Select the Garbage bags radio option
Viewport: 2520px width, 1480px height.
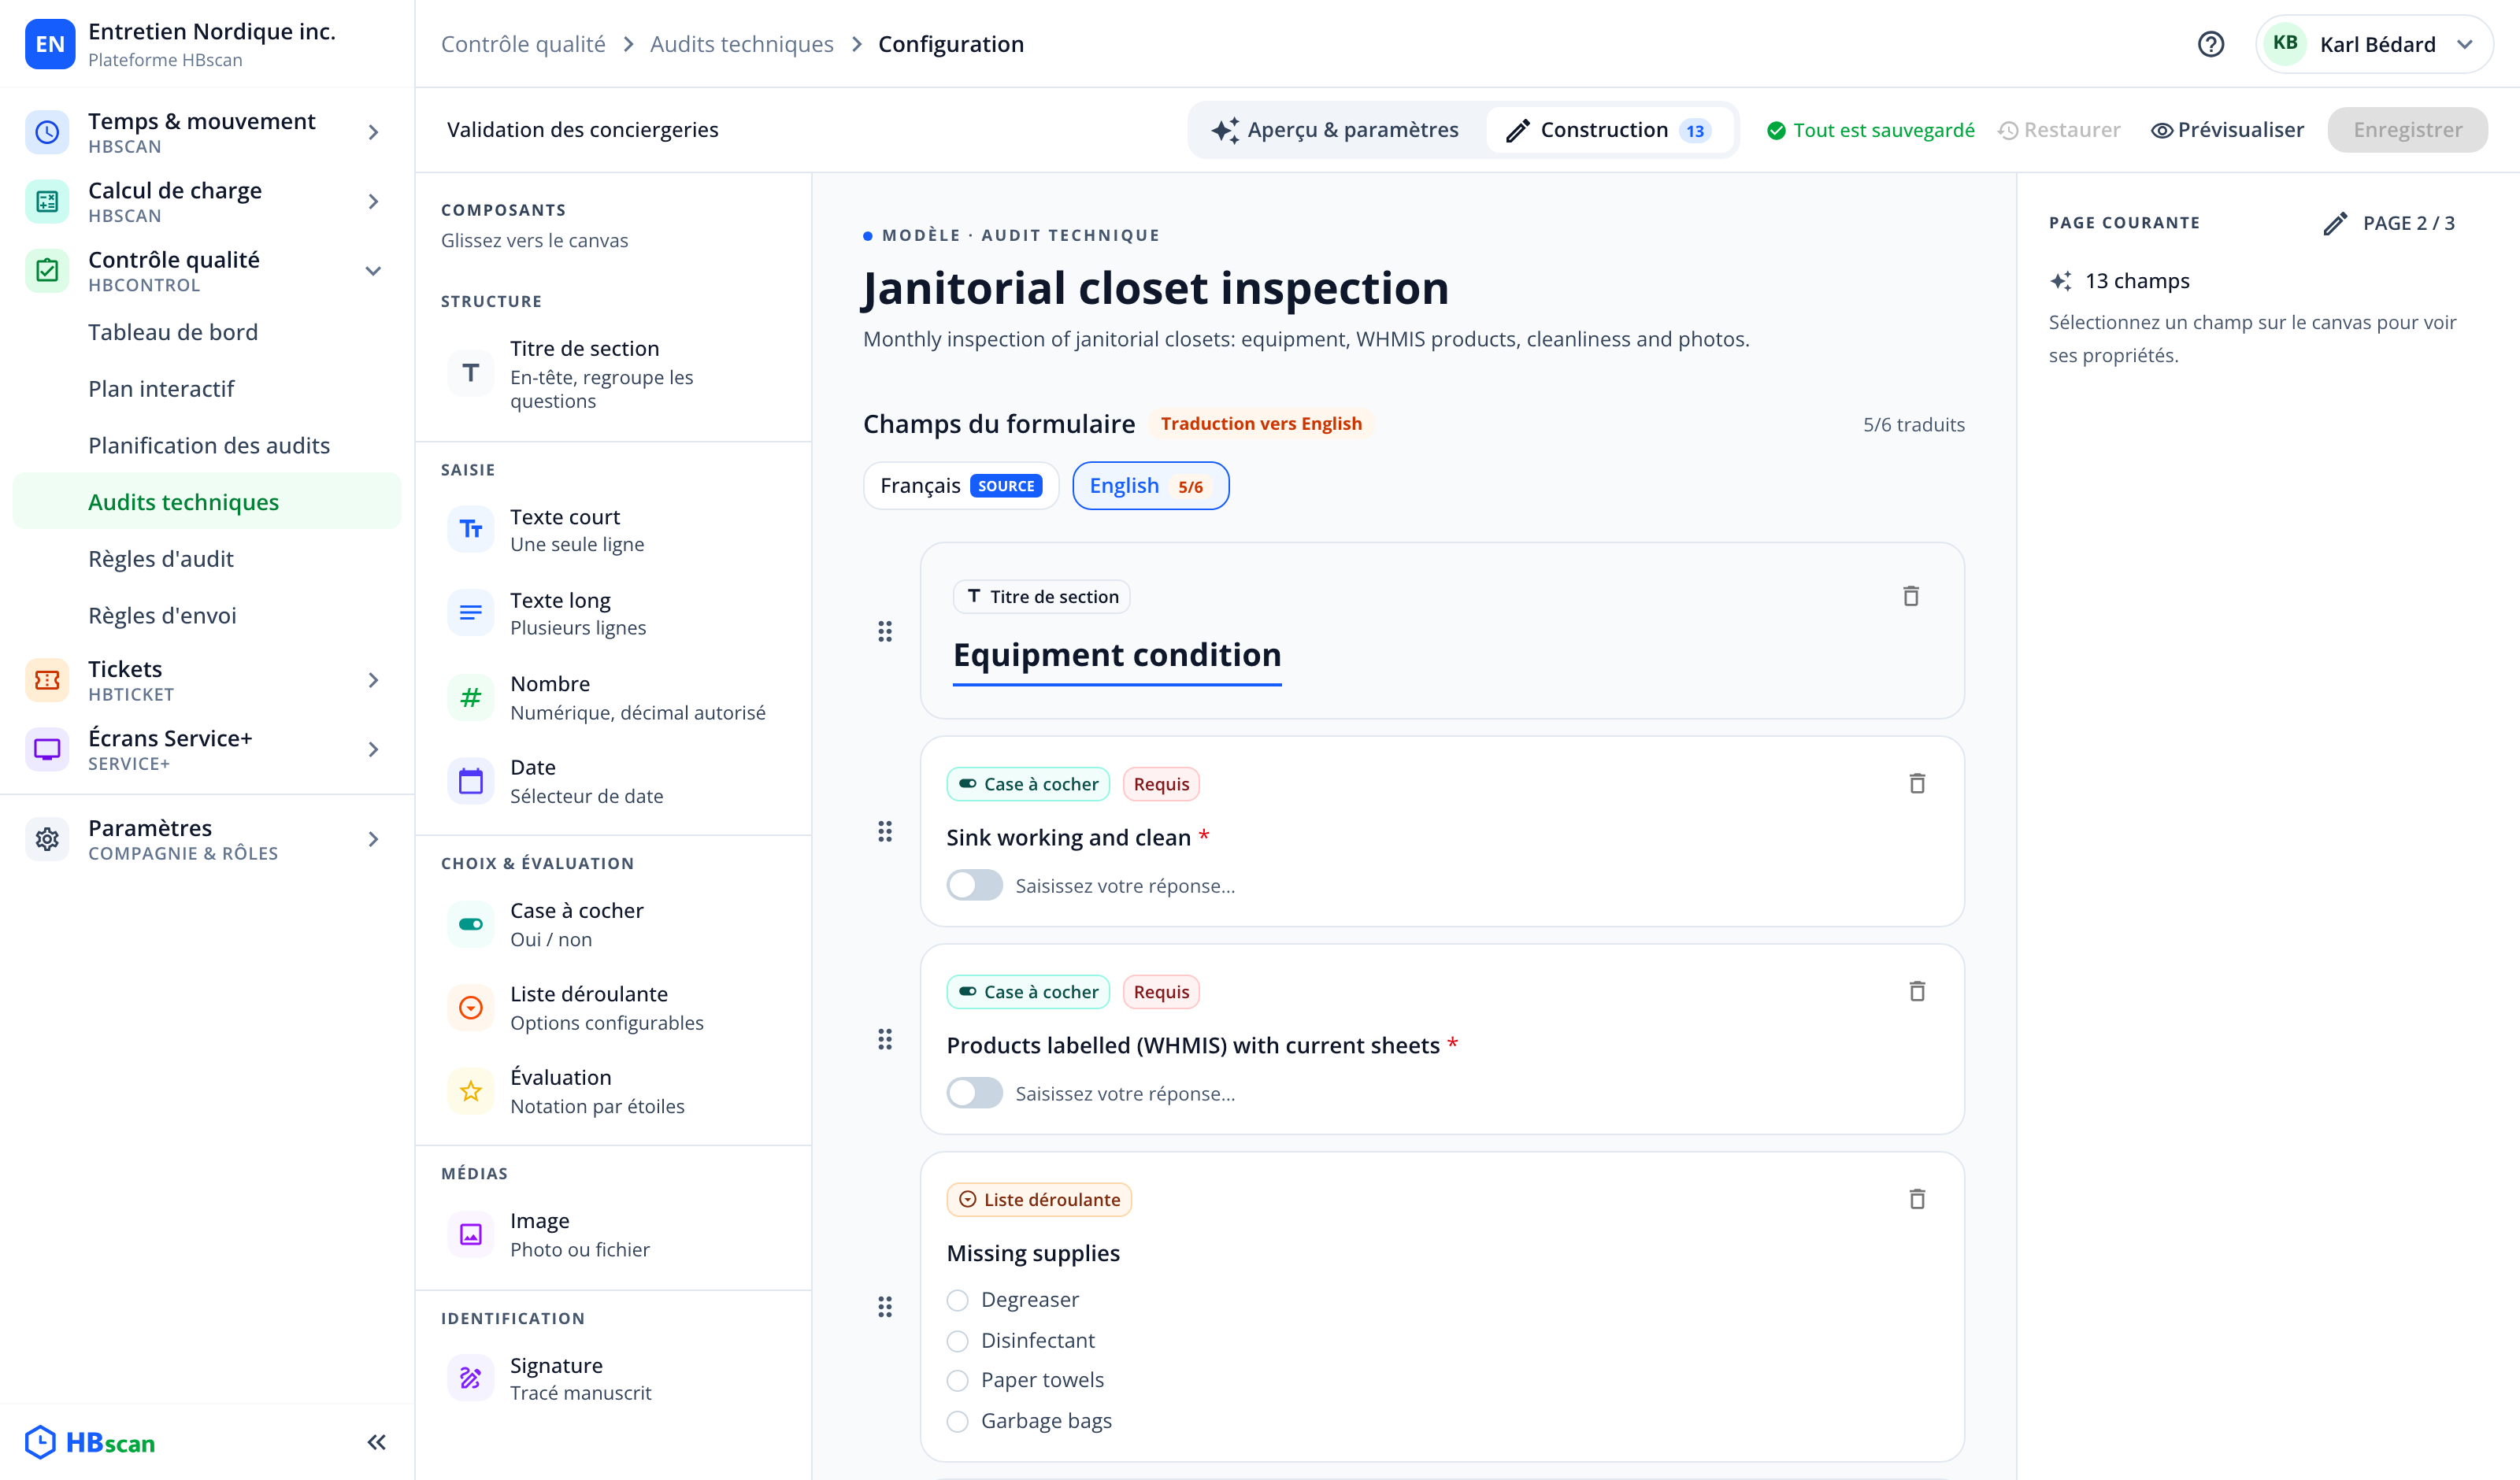(957, 1422)
